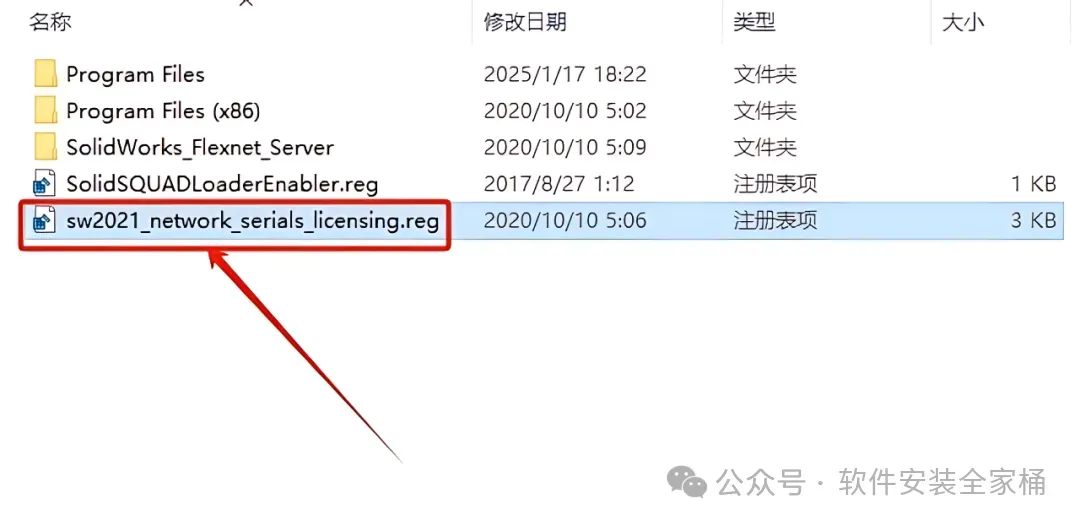Sort files by the 大小 column header
Image resolution: width=1080 pixels, height=525 pixels.
(x=963, y=21)
